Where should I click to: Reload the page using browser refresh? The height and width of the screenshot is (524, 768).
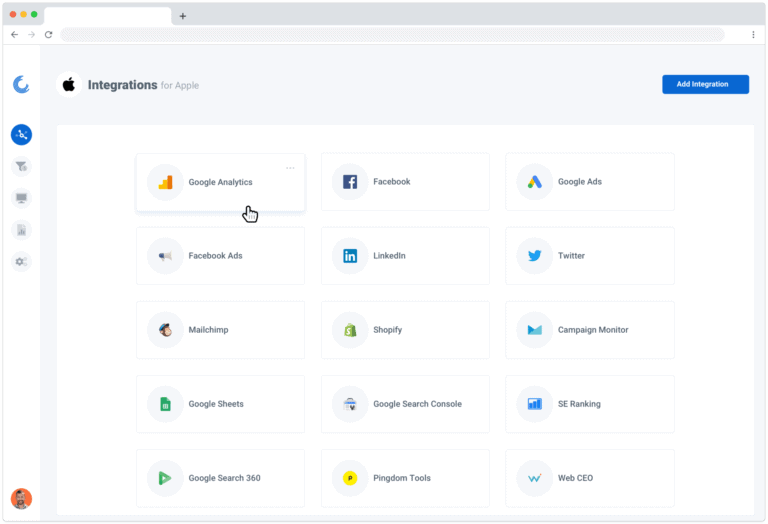tap(48, 34)
